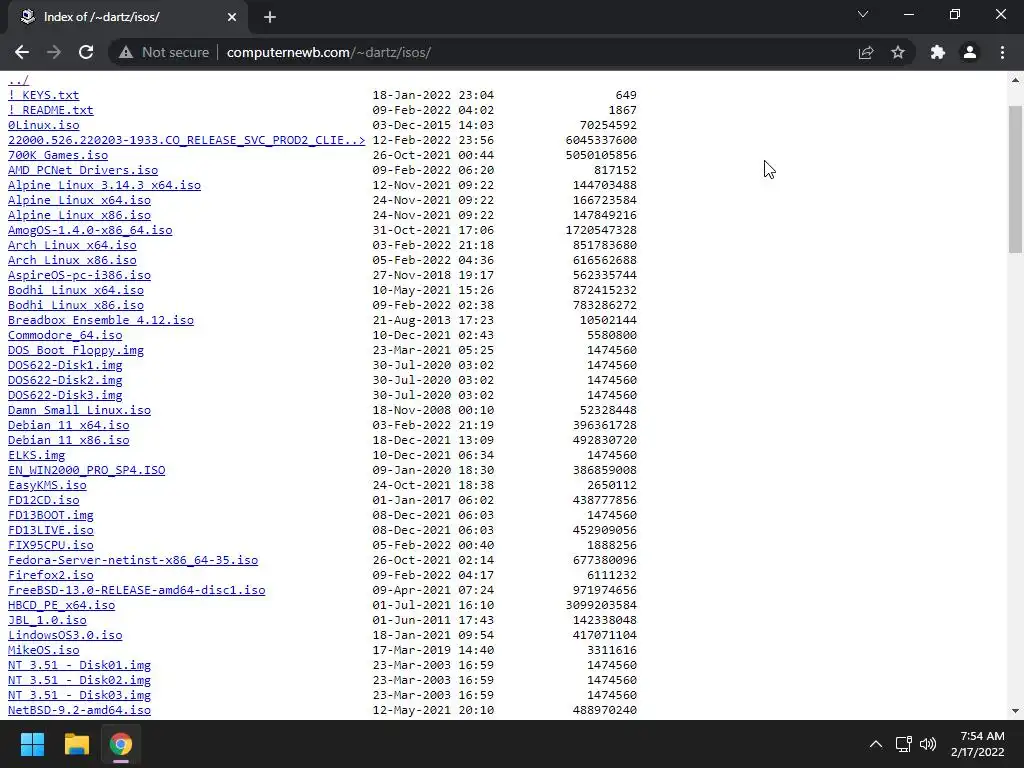The width and height of the screenshot is (1024, 768).
Task: Download Alpine_Linux_3.14.3_x64.iso
Action: 104,185
